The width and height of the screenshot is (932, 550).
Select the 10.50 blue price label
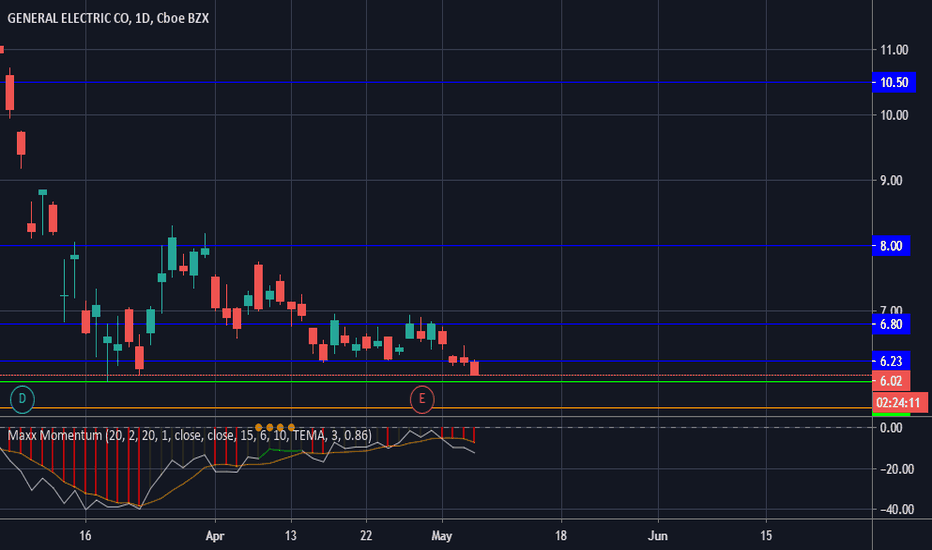point(893,82)
